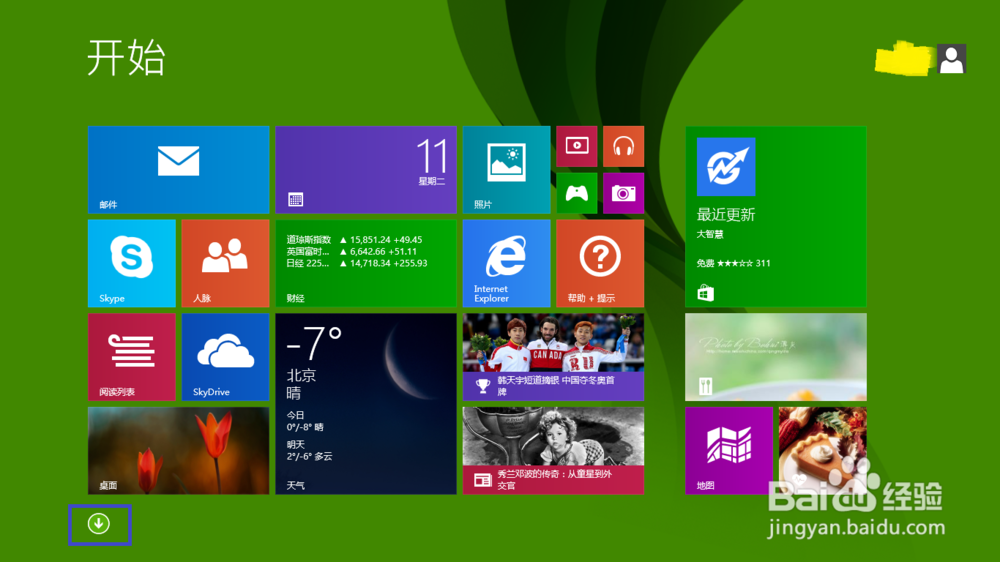Open the Camera tile
Screen dimensions: 1000x562
click(x=623, y=193)
